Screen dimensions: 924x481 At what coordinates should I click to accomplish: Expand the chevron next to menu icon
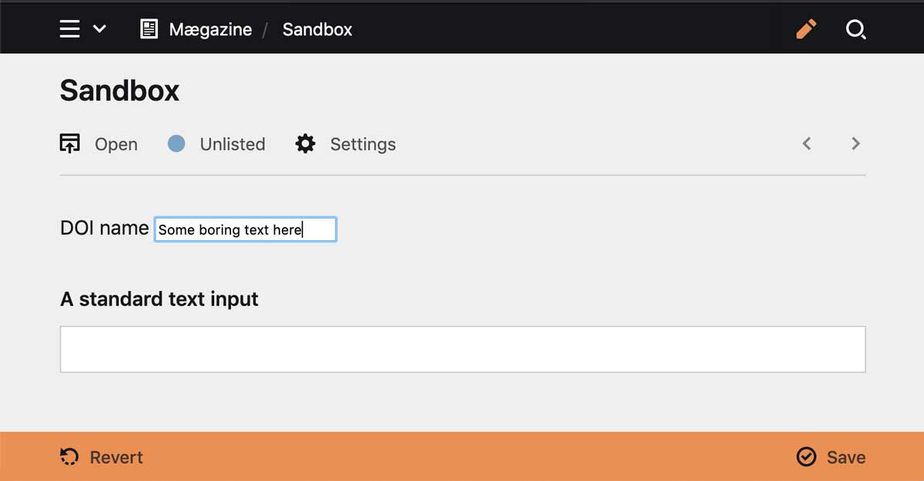pos(100,29)
